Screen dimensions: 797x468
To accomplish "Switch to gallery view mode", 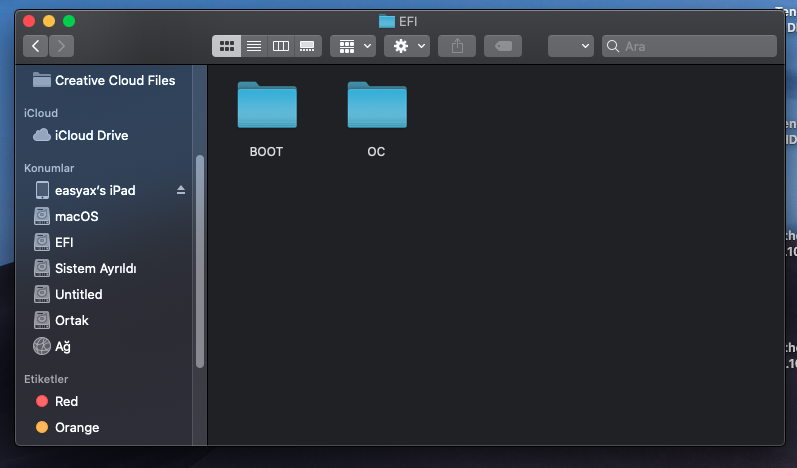I will 308,46.
